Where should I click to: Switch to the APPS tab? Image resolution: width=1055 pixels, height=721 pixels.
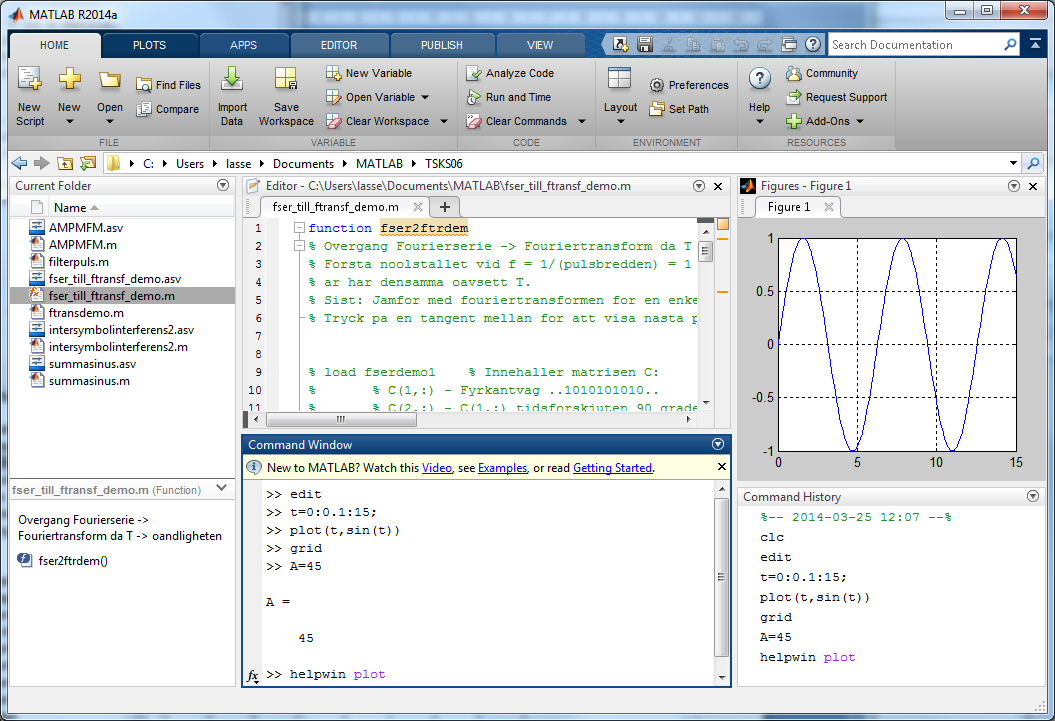point(244,45)
